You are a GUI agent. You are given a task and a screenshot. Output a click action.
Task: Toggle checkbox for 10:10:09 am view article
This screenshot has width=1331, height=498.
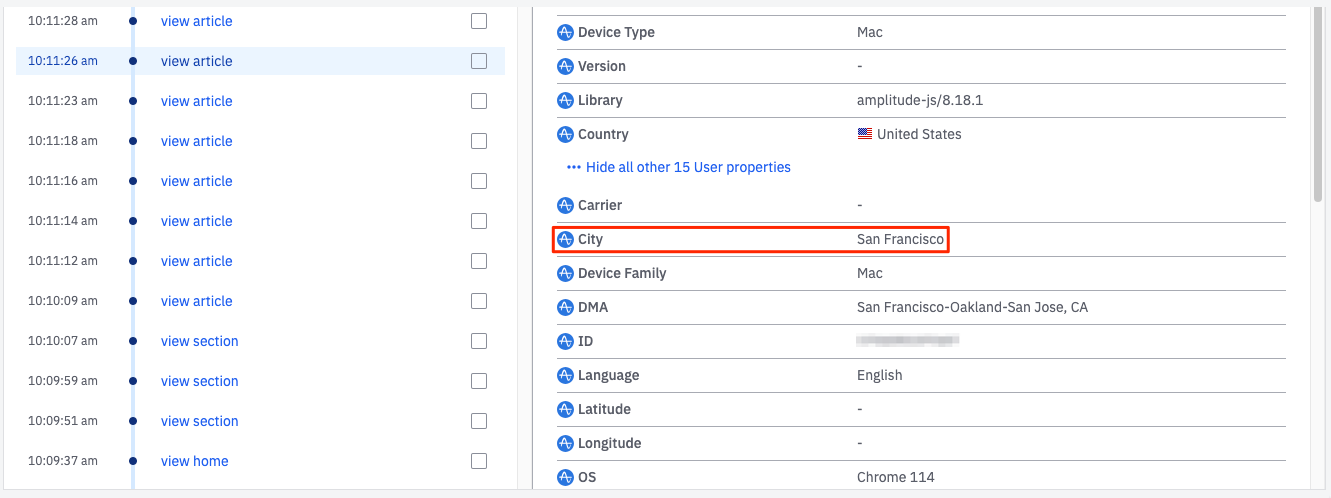[x=479, y=301]
